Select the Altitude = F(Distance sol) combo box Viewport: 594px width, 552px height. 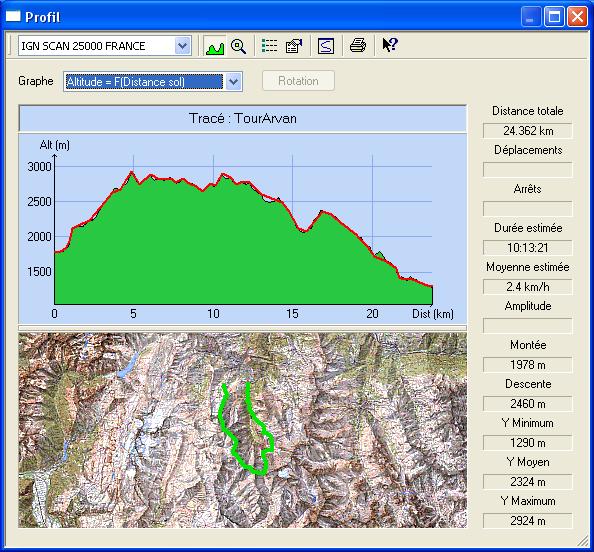(153, 81)
